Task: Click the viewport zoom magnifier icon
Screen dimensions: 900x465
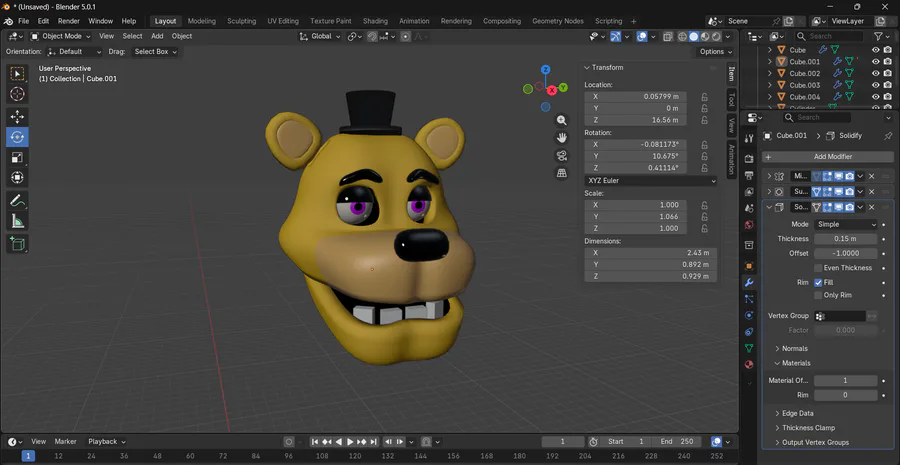Action: 561,121
